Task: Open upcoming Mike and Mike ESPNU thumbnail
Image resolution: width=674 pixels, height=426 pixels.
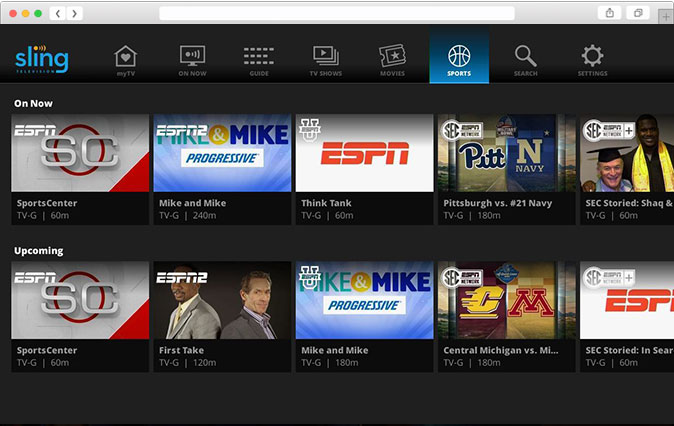Action: [x=365, y=300]
